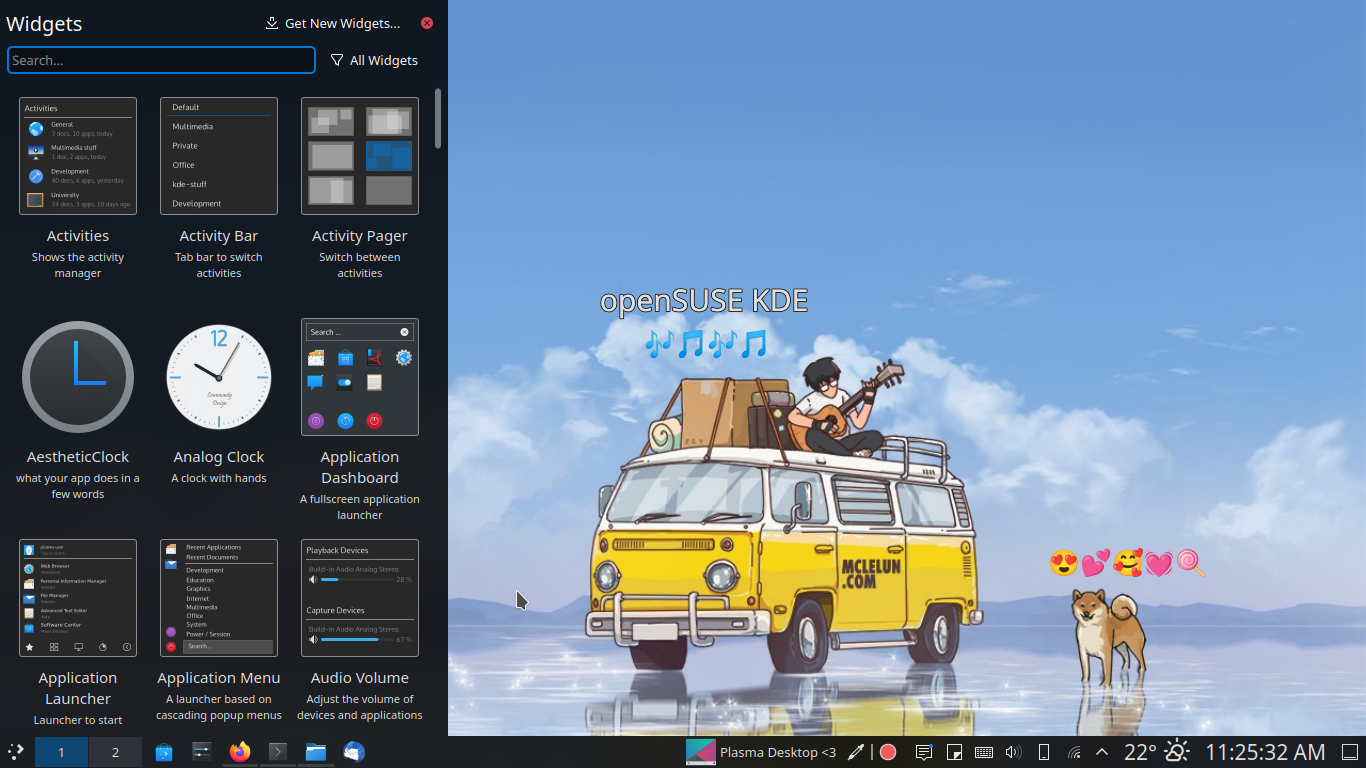Open the notifications tray icon
This screenshot has height=768, width=1366.
click(x=924, y=752)
